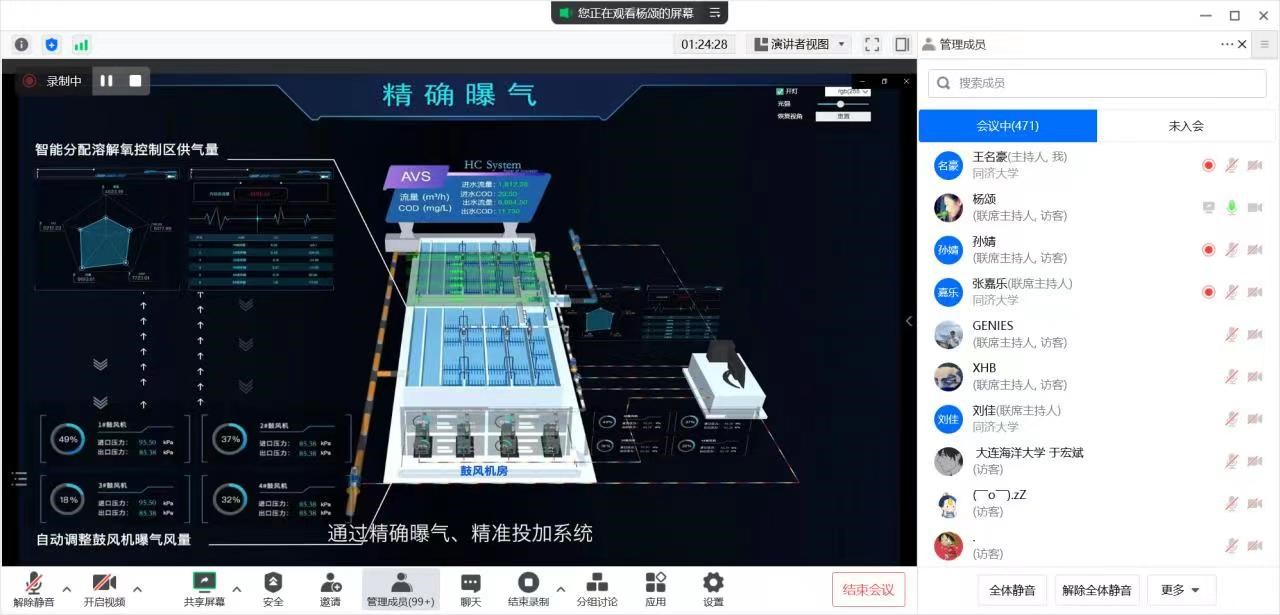Open the 聊天 chat icon
1280x615 pixels.
[x=471, y=582]
